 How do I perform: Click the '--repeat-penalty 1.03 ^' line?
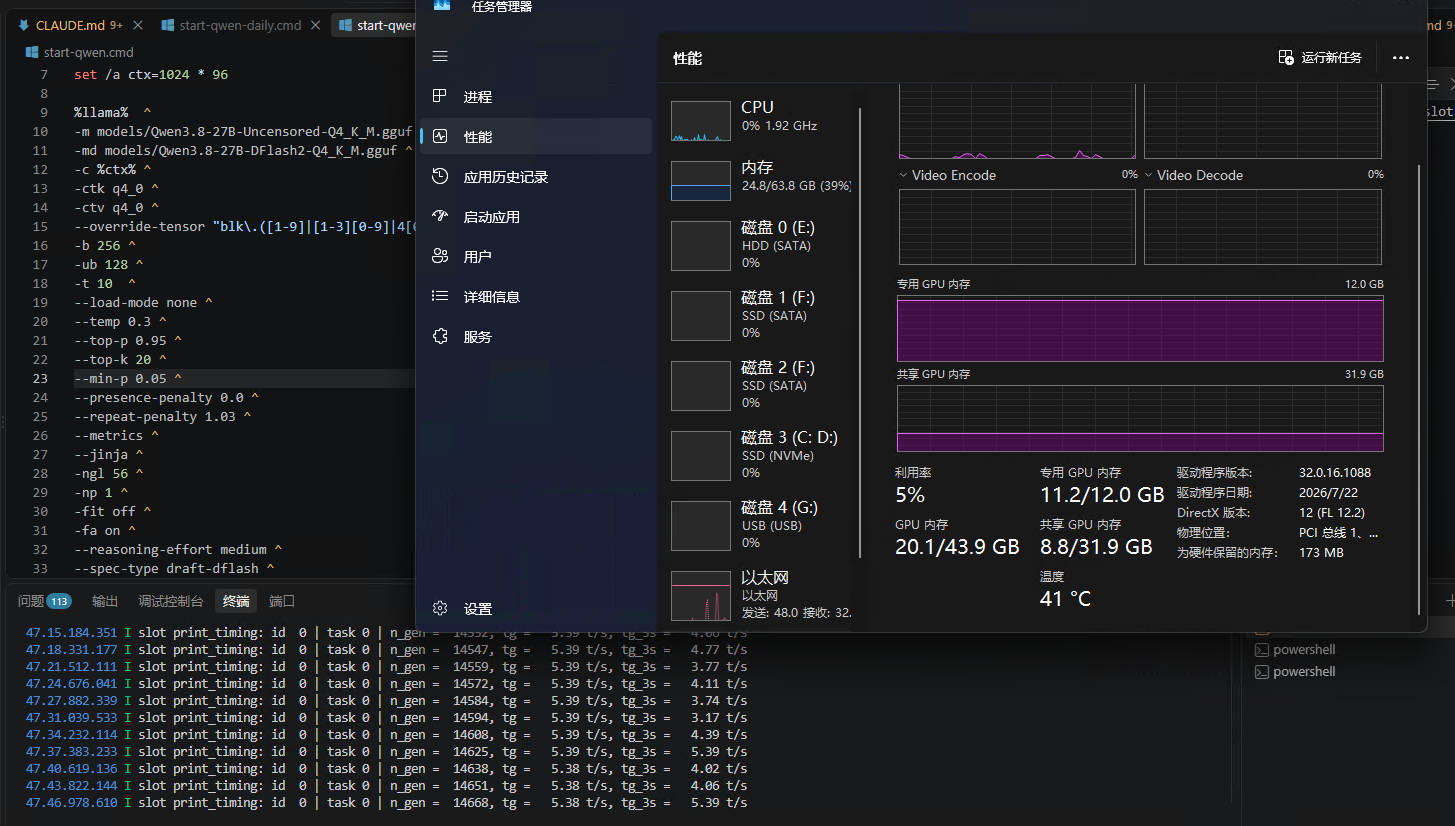pos(163,417)
